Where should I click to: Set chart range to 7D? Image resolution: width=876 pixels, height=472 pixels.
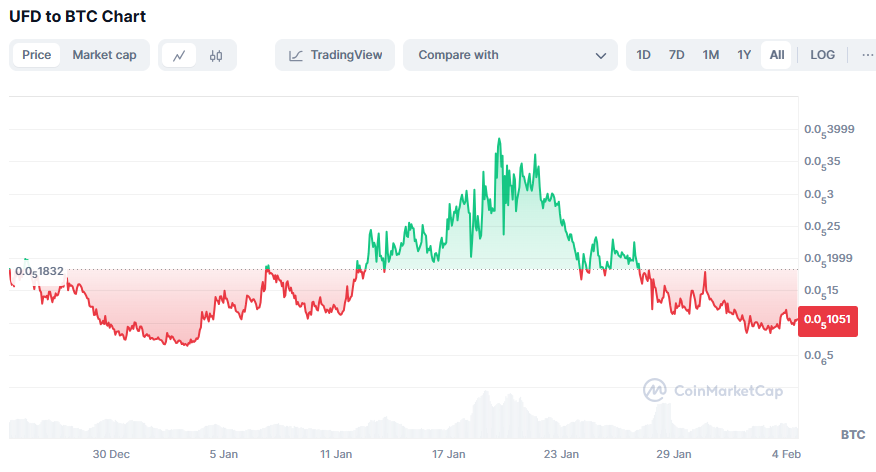677,55
